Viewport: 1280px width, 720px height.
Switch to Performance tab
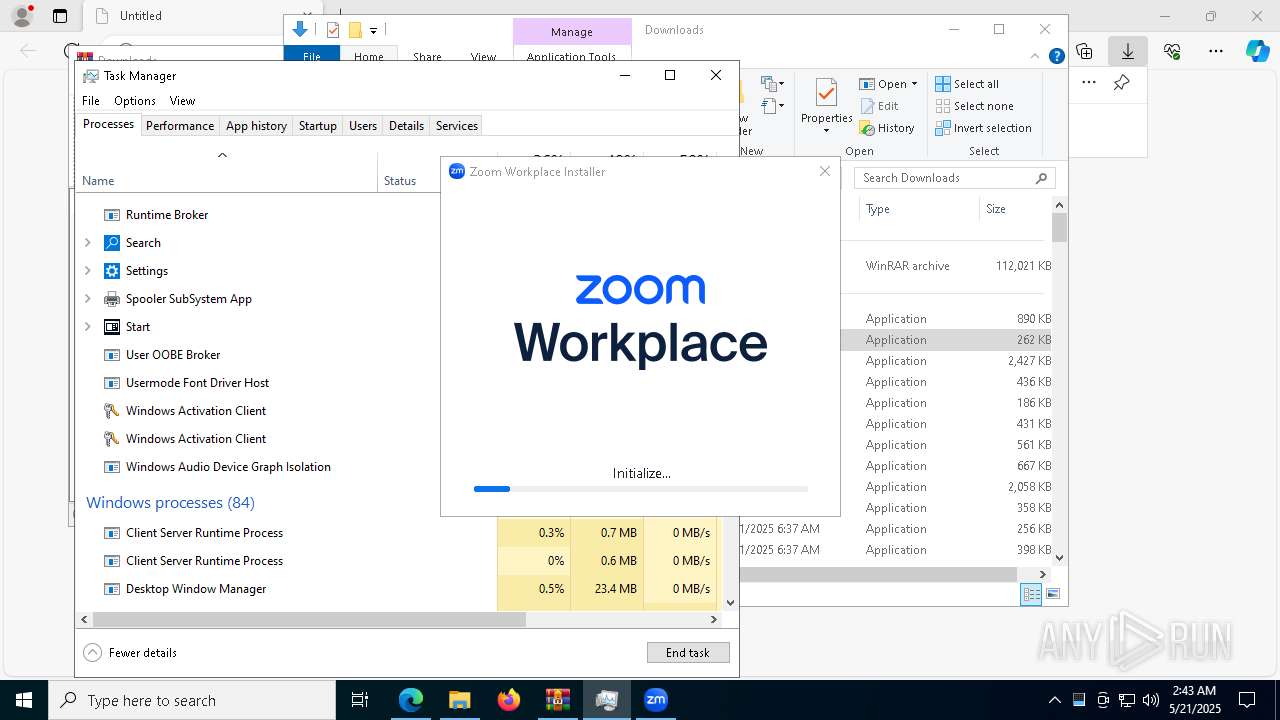point(180,126)
